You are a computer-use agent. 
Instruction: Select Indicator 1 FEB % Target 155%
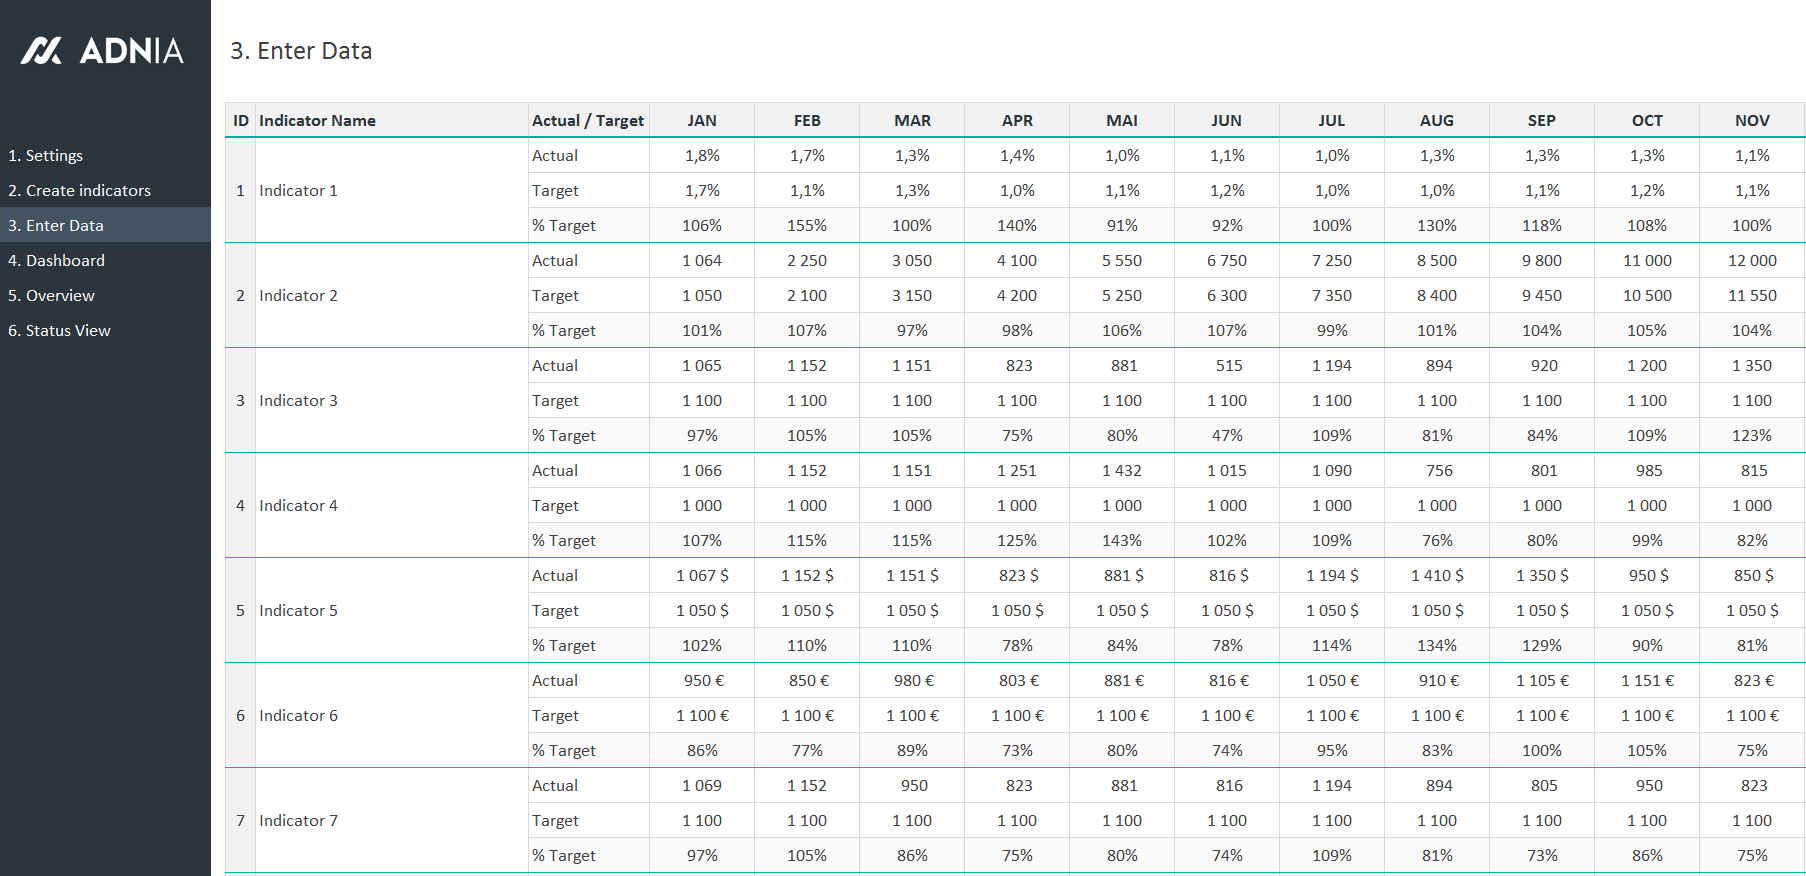pos(807,226)
